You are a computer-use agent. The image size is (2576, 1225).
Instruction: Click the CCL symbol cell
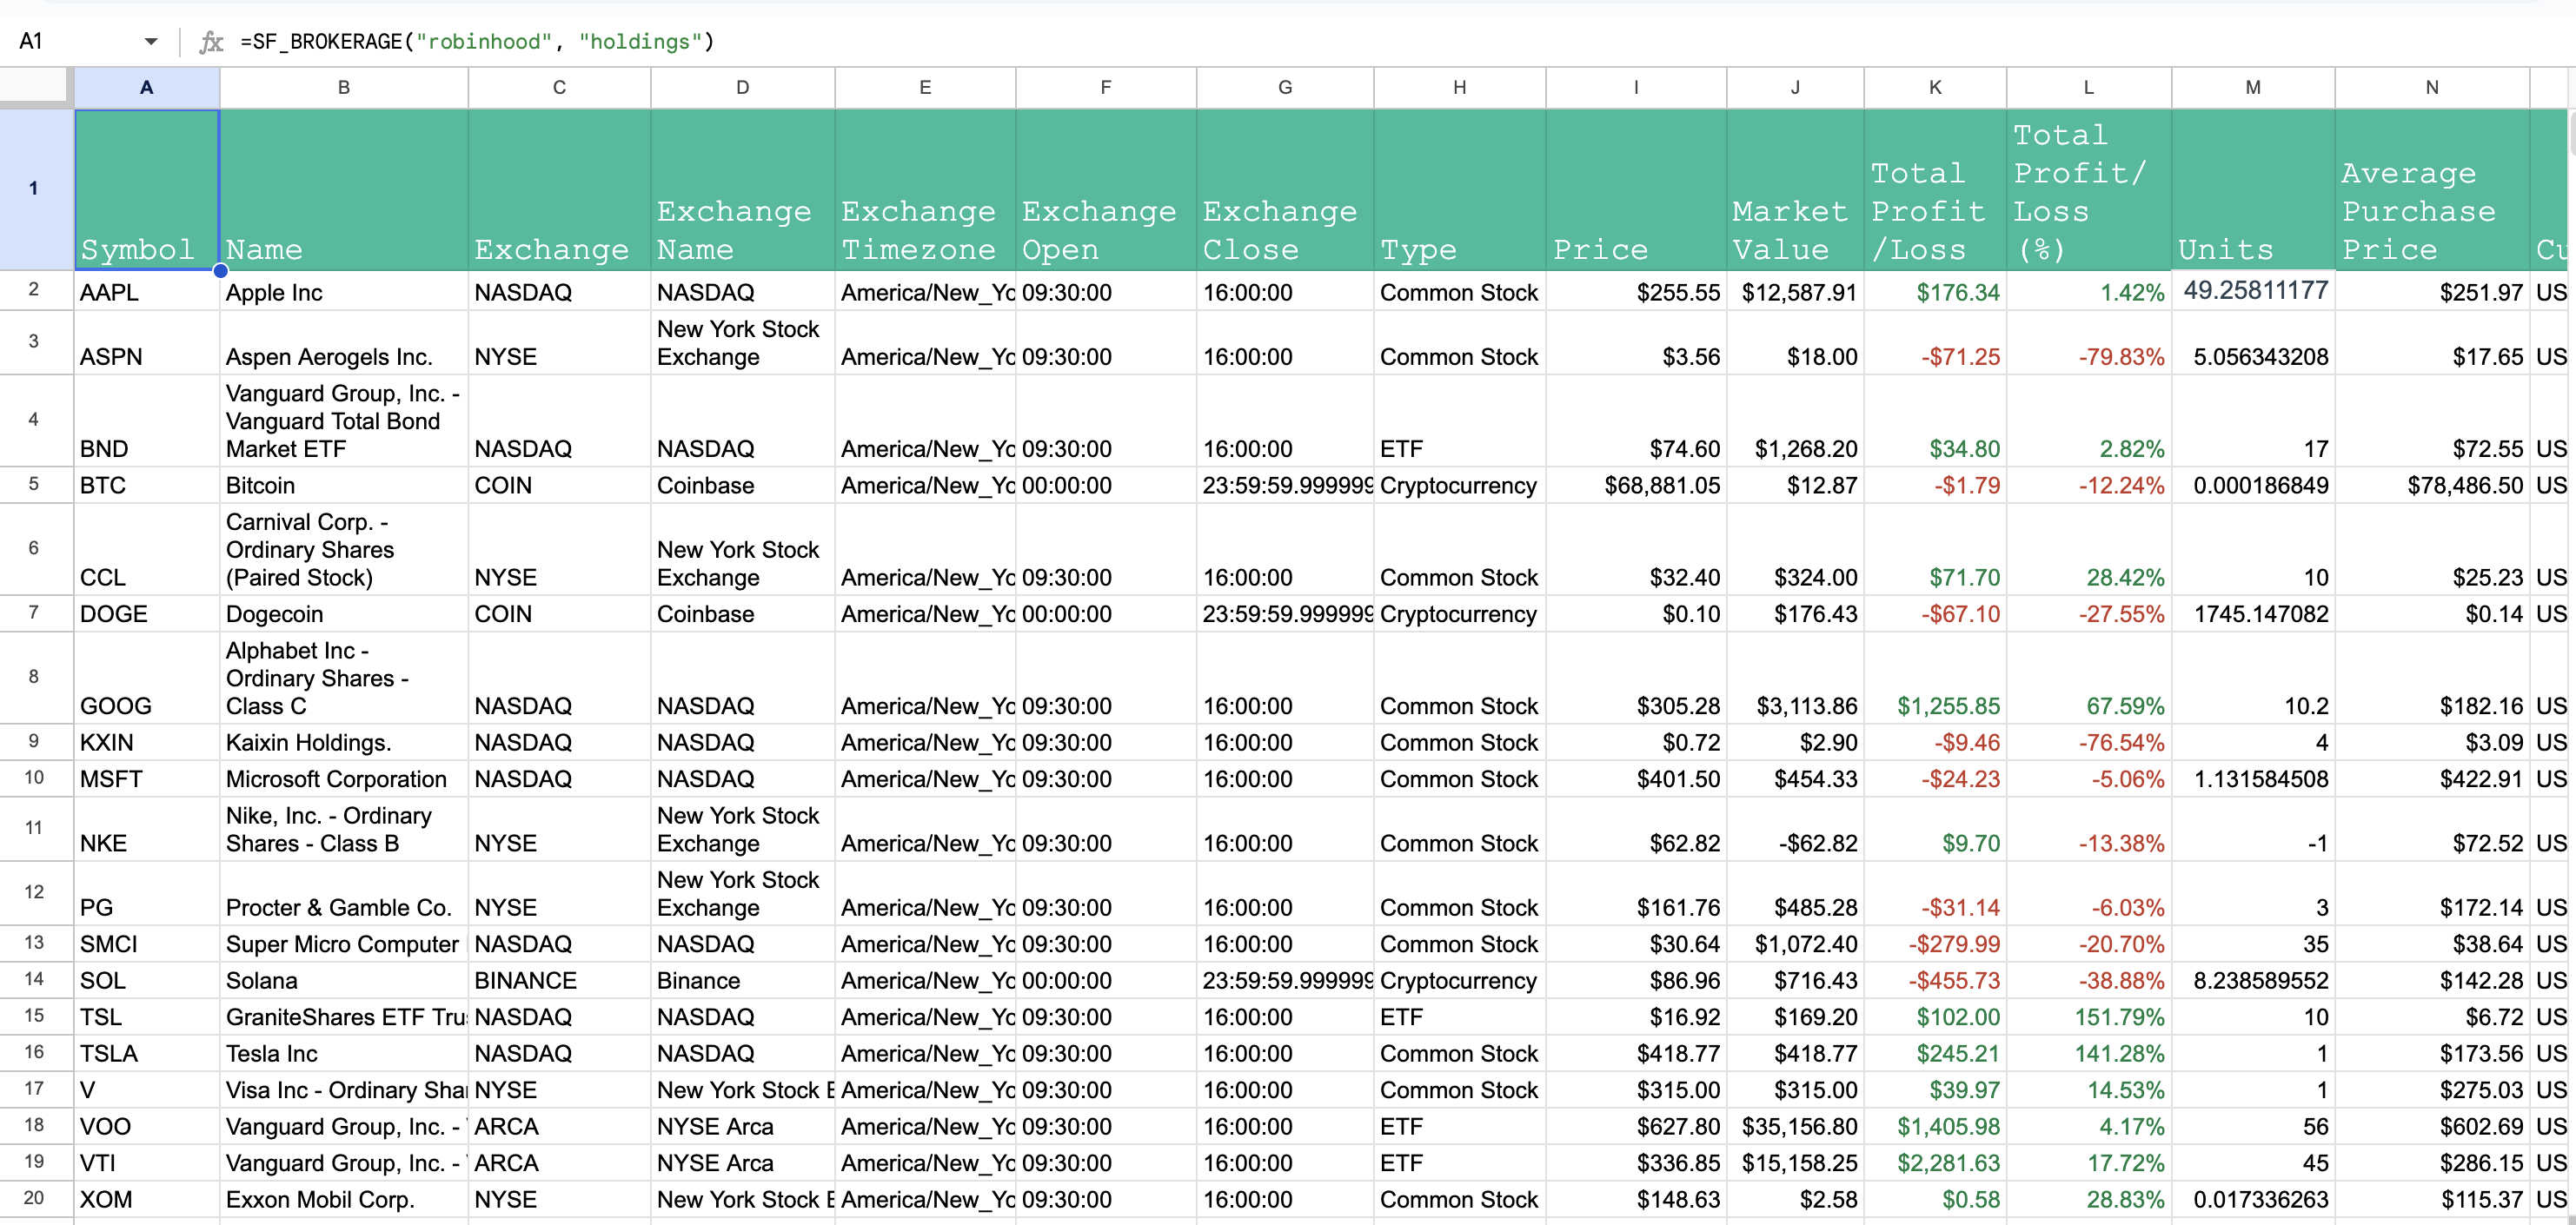(x=147, y=549)
